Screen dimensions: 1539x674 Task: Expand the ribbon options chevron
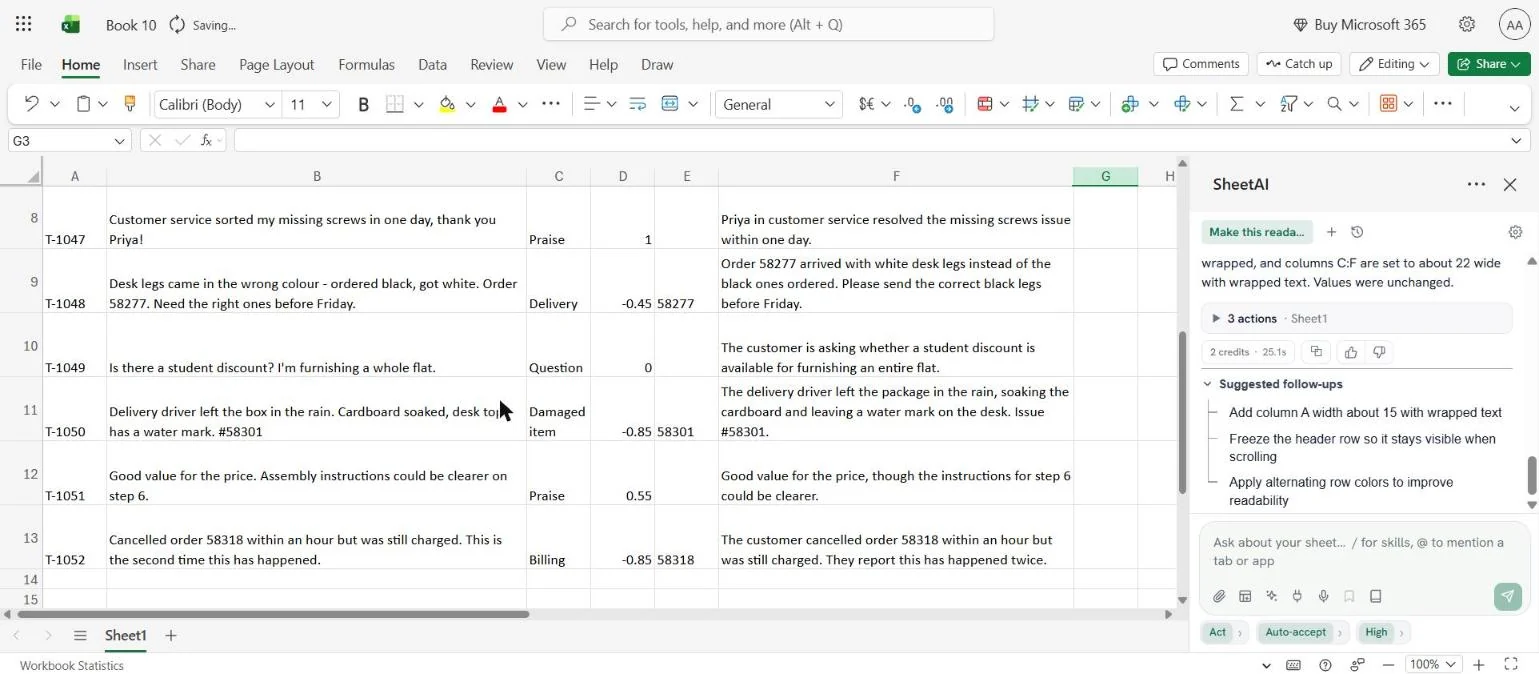pos(1513,108)
